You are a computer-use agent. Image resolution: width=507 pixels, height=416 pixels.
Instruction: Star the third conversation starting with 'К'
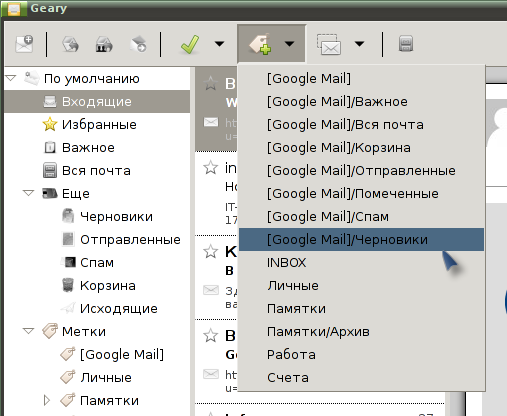coord(211,251)
